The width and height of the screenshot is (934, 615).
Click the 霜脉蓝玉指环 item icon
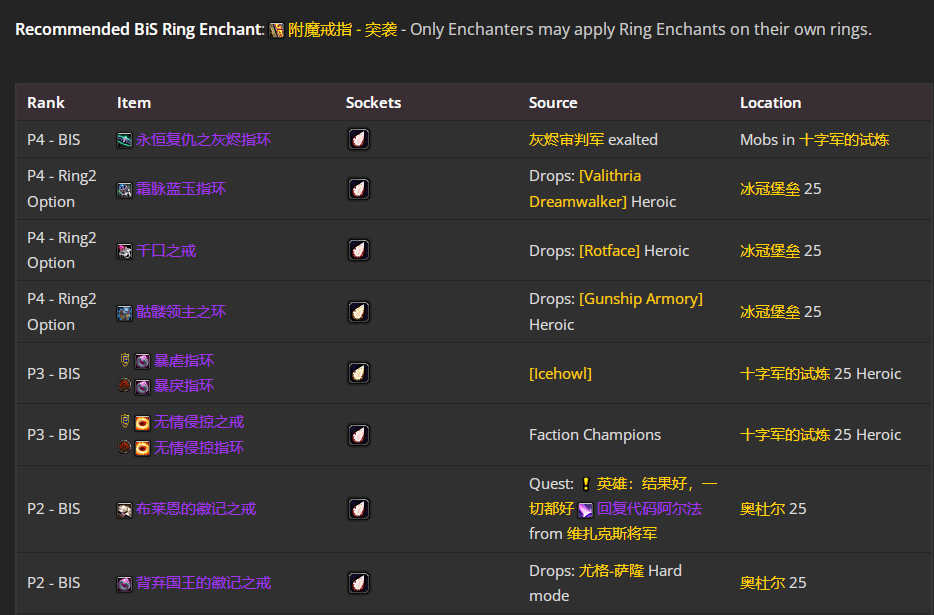pos(124,188)
